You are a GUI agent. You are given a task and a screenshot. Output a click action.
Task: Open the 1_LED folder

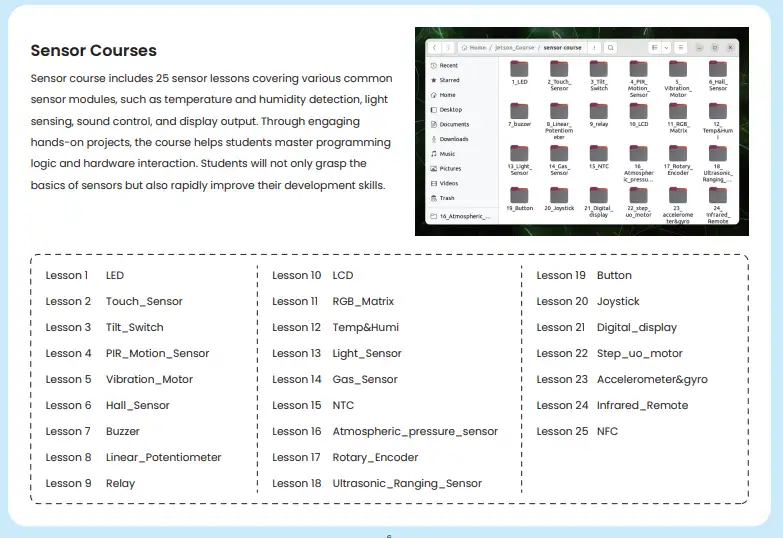click(519, 71)
